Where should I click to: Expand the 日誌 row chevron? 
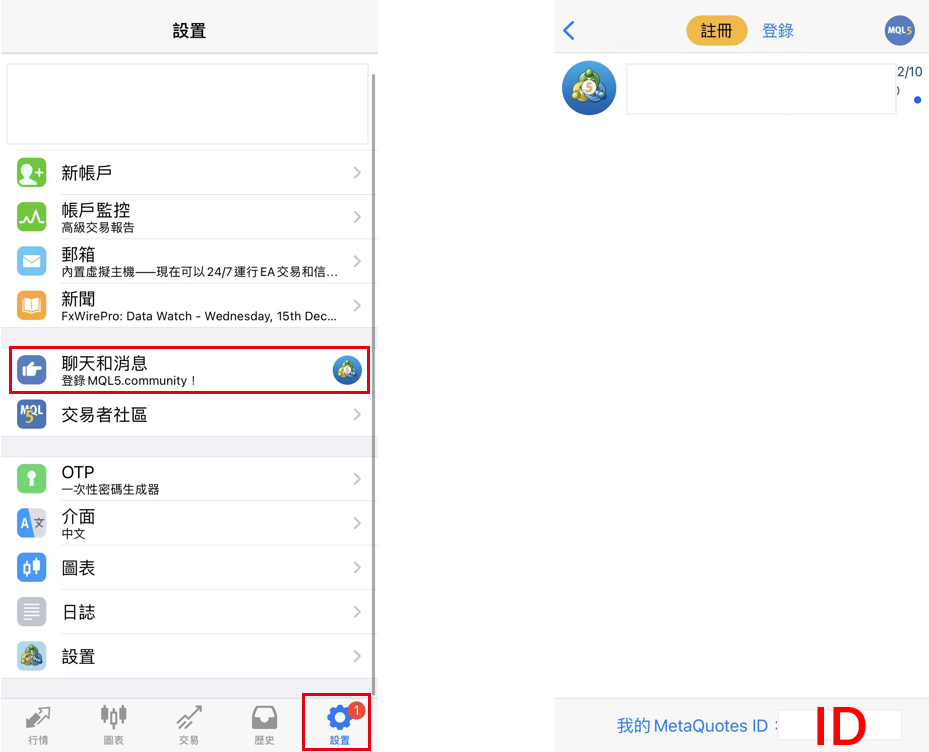pyautogui.click(x=357, y=612)
